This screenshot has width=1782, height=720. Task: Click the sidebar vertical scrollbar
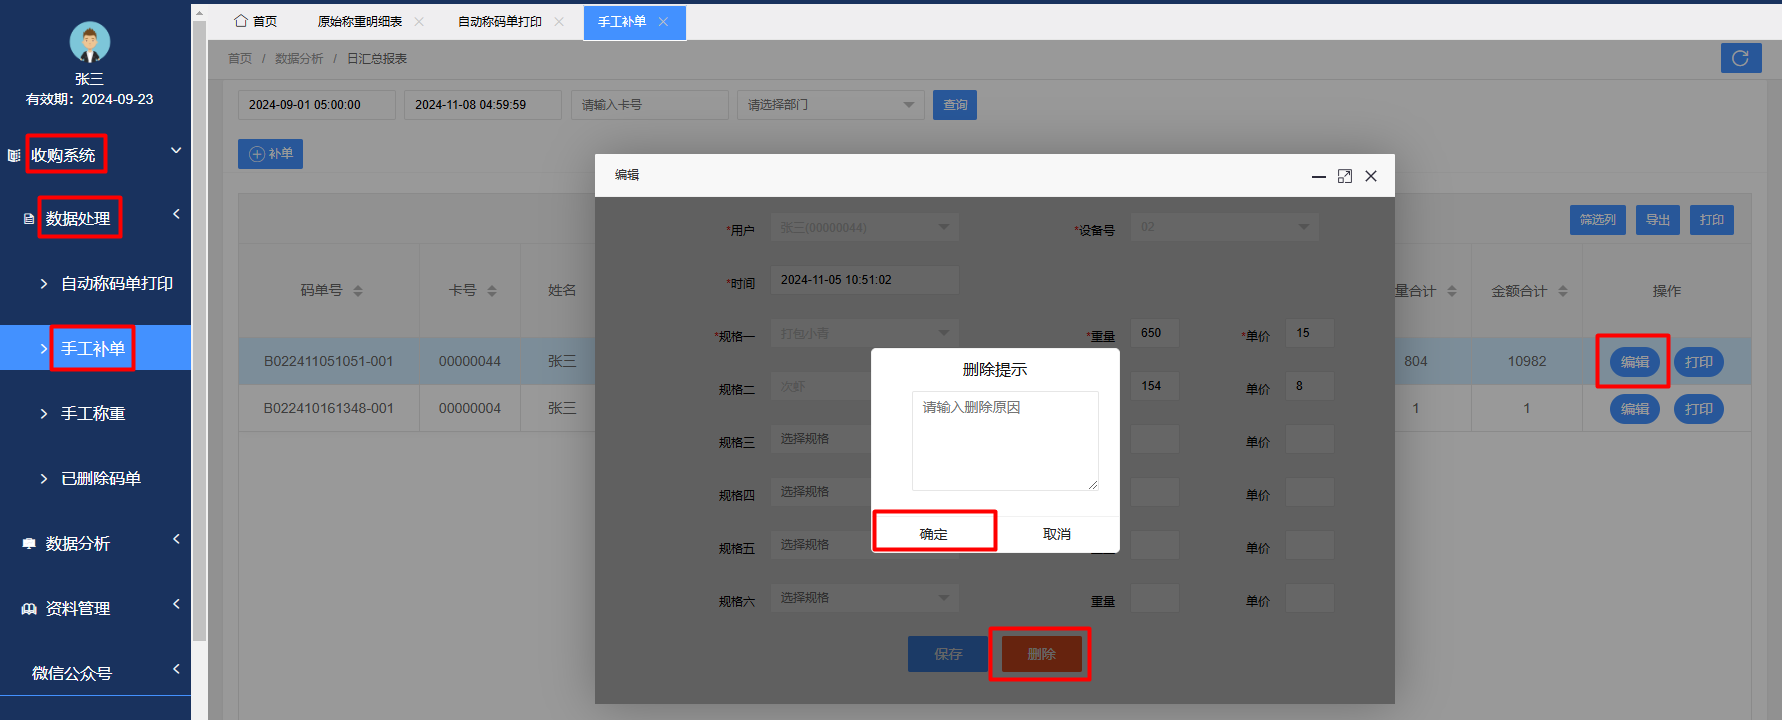coord(199,330)
